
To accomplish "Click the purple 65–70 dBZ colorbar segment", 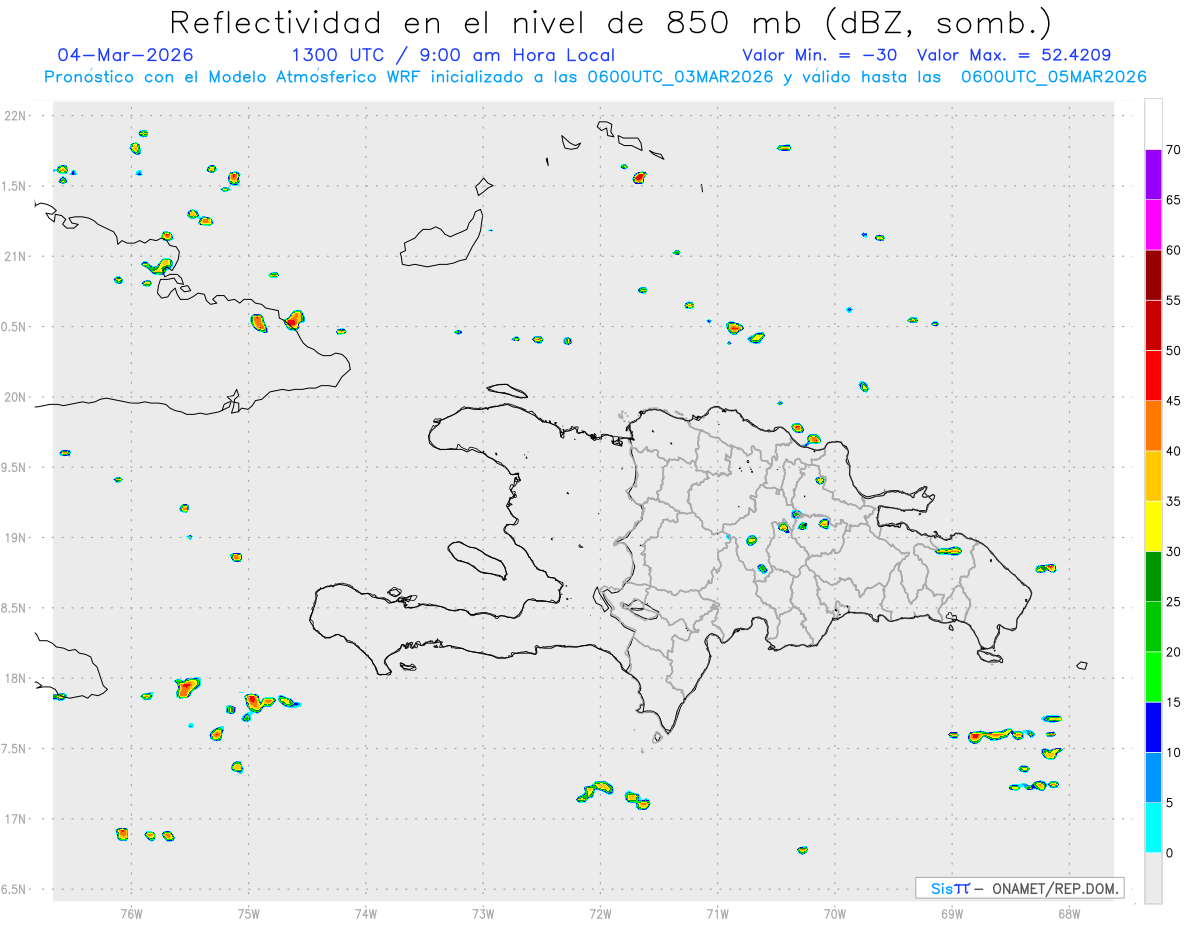I will pyautogui.click(x=1153, y=175).
